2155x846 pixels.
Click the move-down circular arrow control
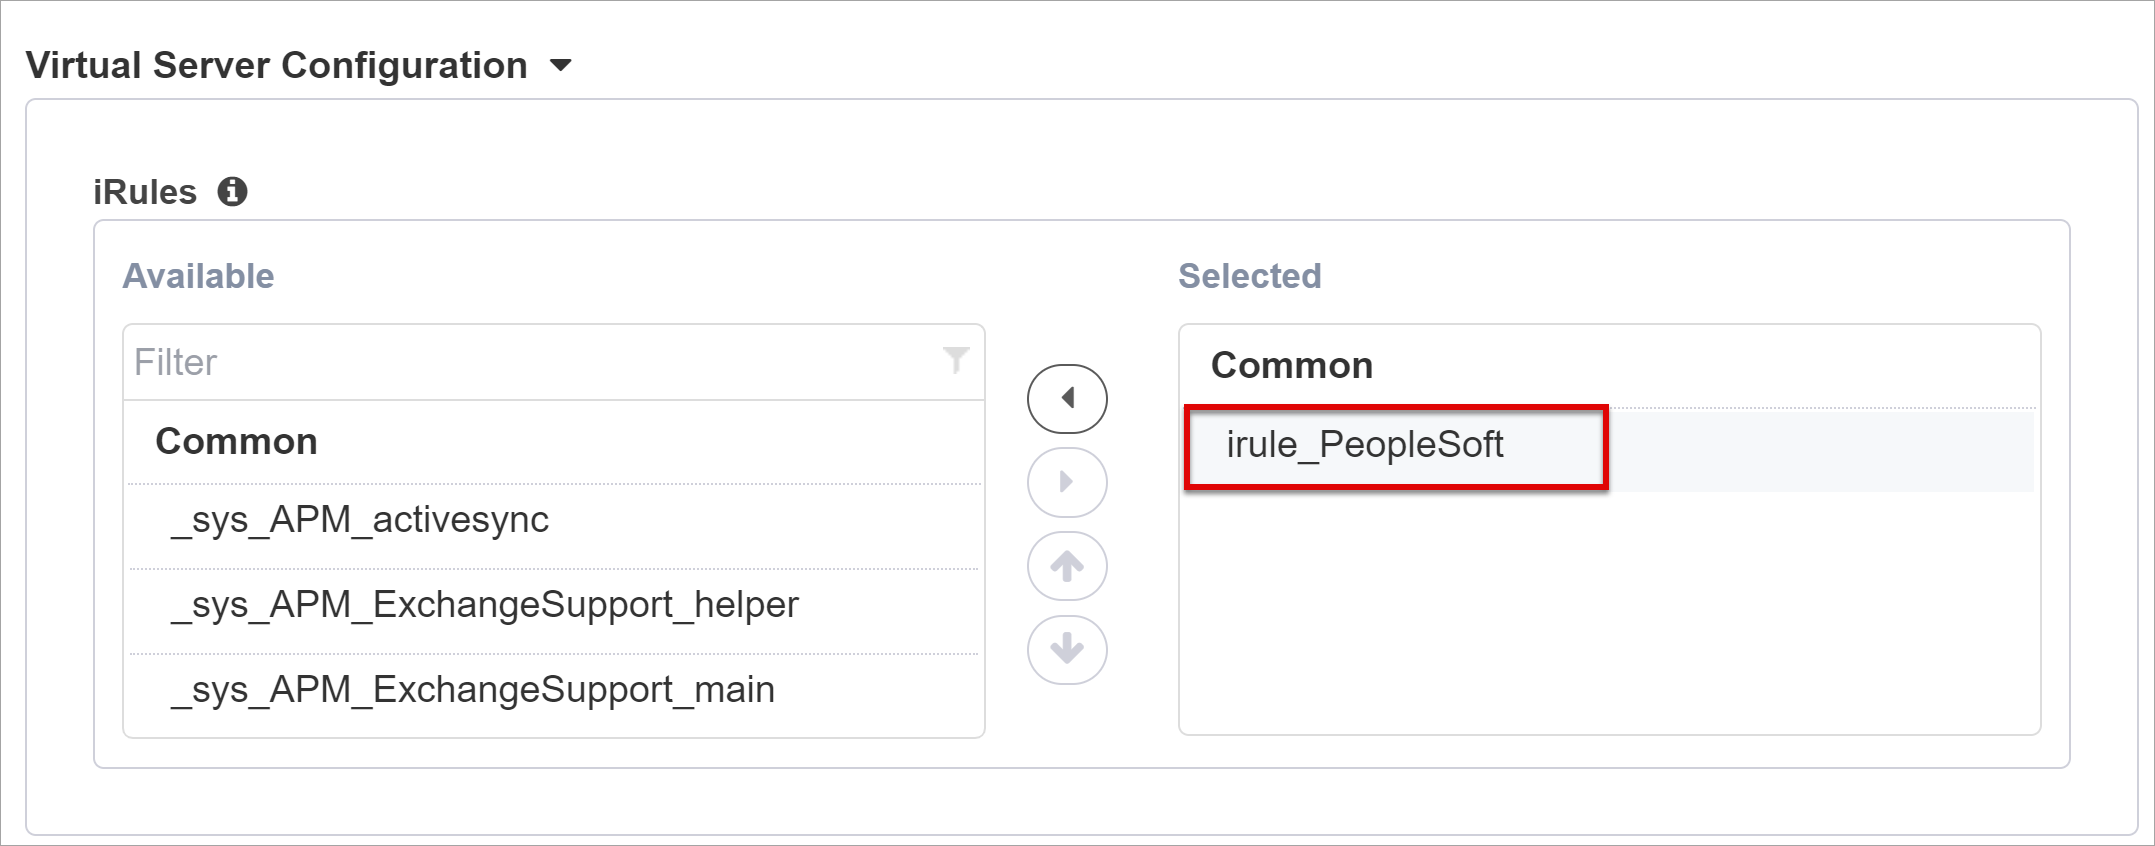(x=1066, y=649)
